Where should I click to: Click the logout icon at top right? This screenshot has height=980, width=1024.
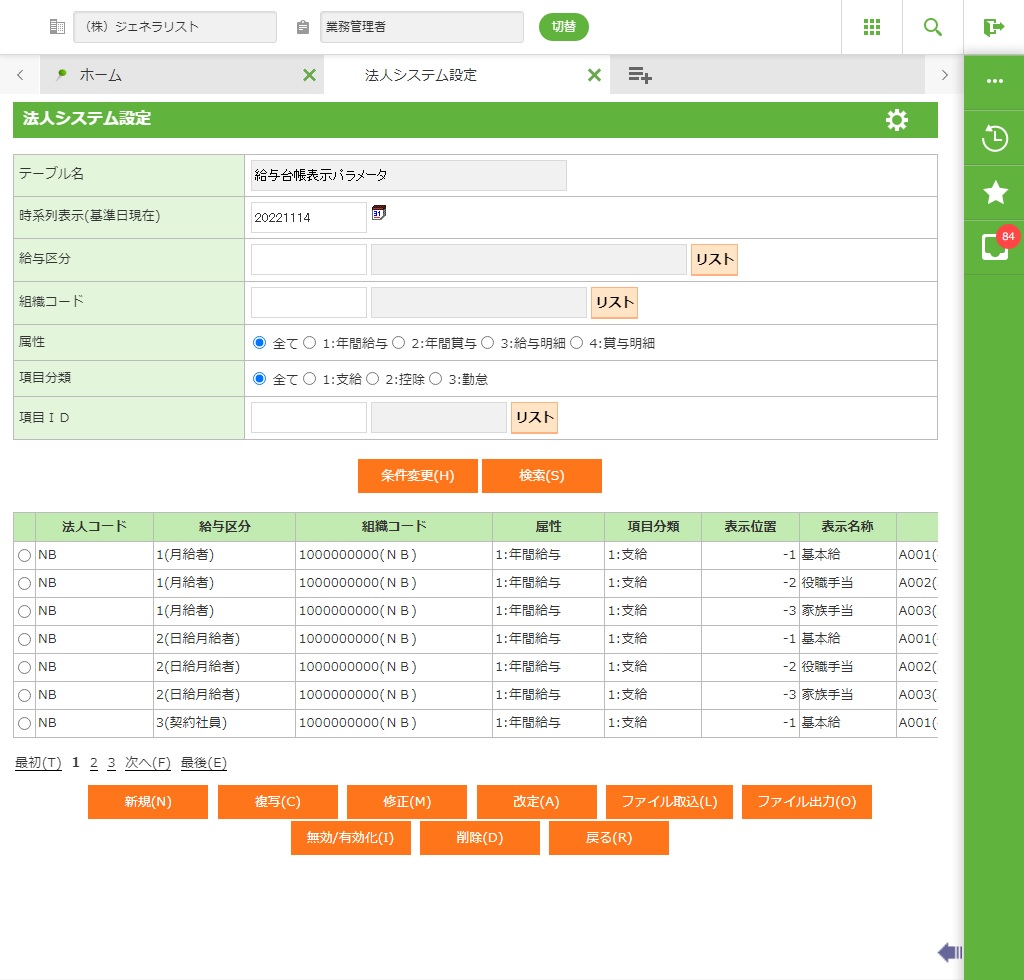click(993, 27)
